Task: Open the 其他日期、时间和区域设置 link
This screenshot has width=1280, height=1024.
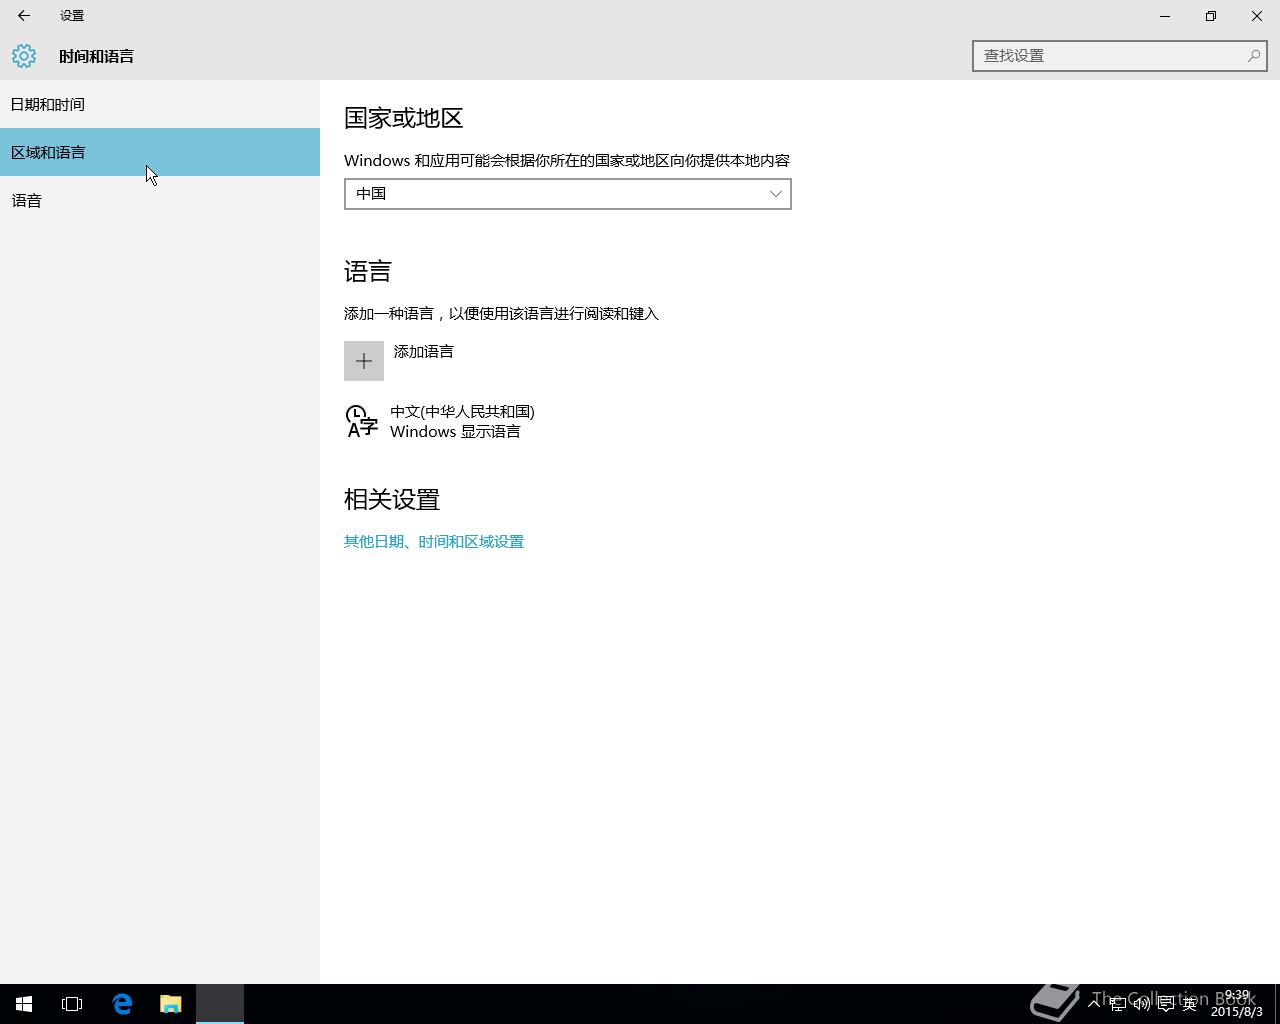Action: point(434,542)
